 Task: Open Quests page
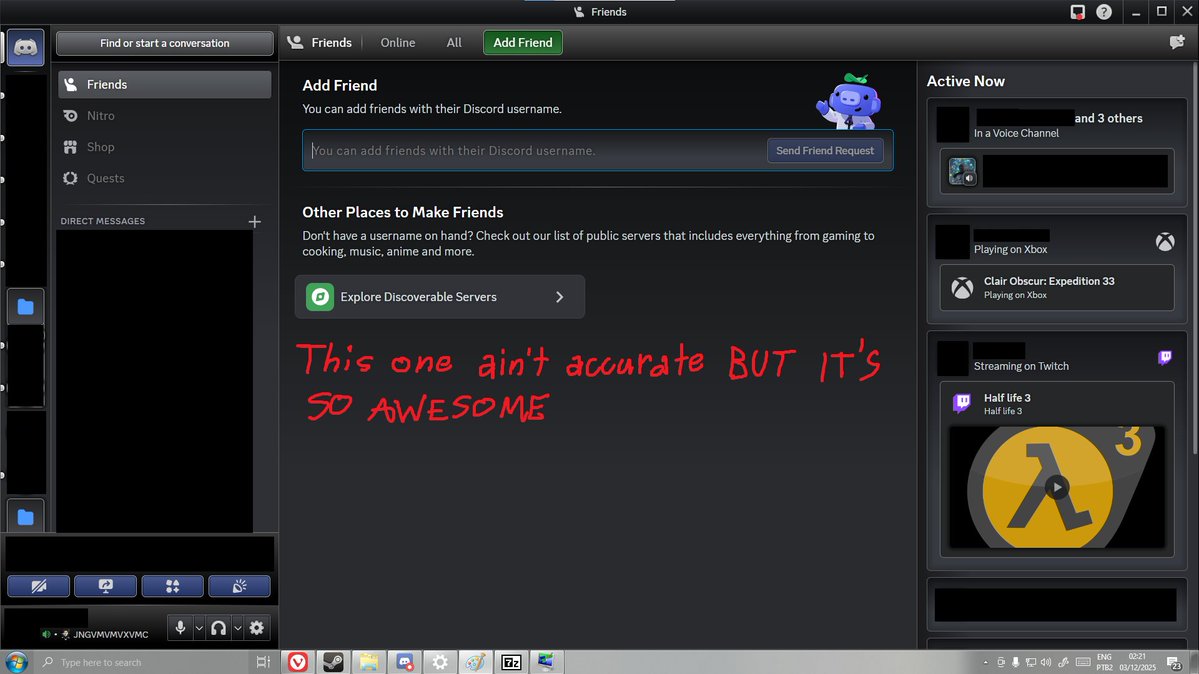164,178
